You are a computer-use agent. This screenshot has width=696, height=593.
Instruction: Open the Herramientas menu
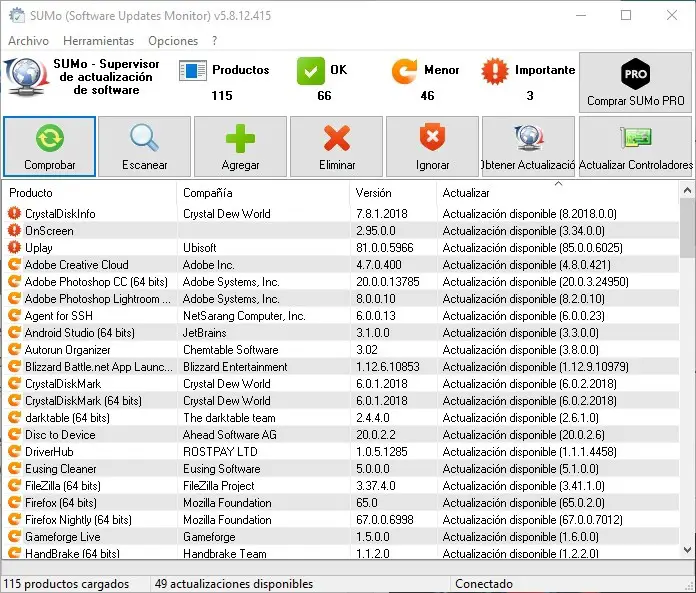[99, 41]
